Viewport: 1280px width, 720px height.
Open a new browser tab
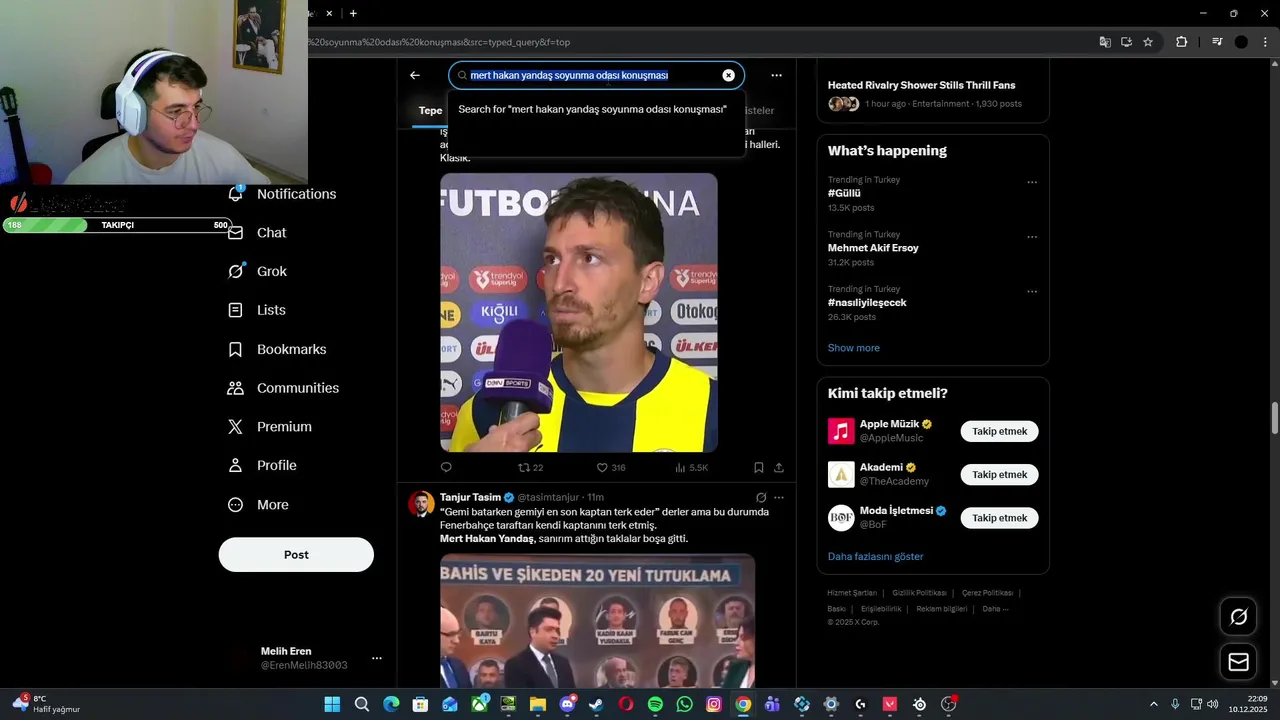tap(353, 13)
